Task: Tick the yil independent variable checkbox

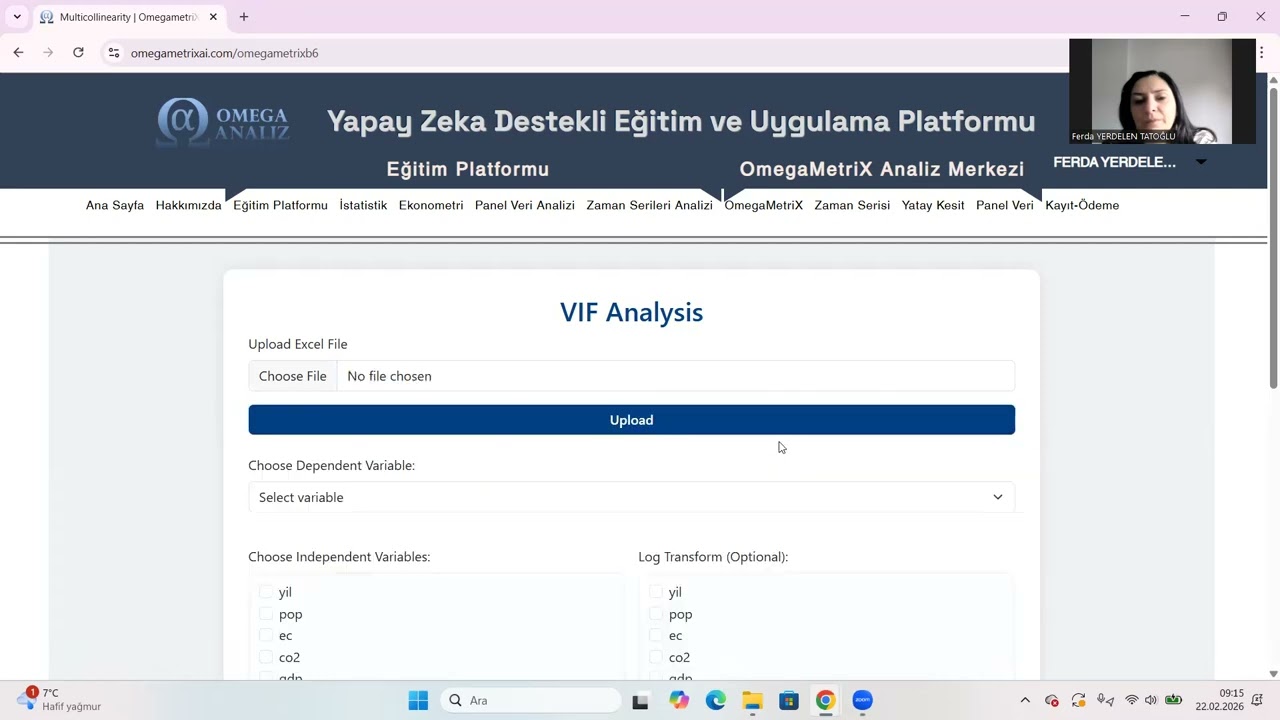Action: click(265, 592)
